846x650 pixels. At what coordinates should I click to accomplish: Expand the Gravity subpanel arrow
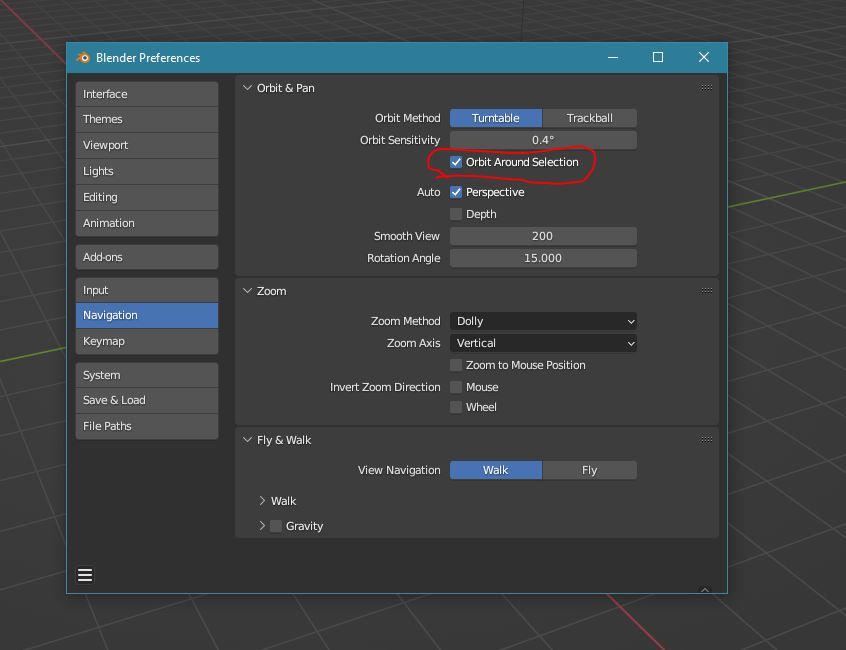(x=262, y=526)
